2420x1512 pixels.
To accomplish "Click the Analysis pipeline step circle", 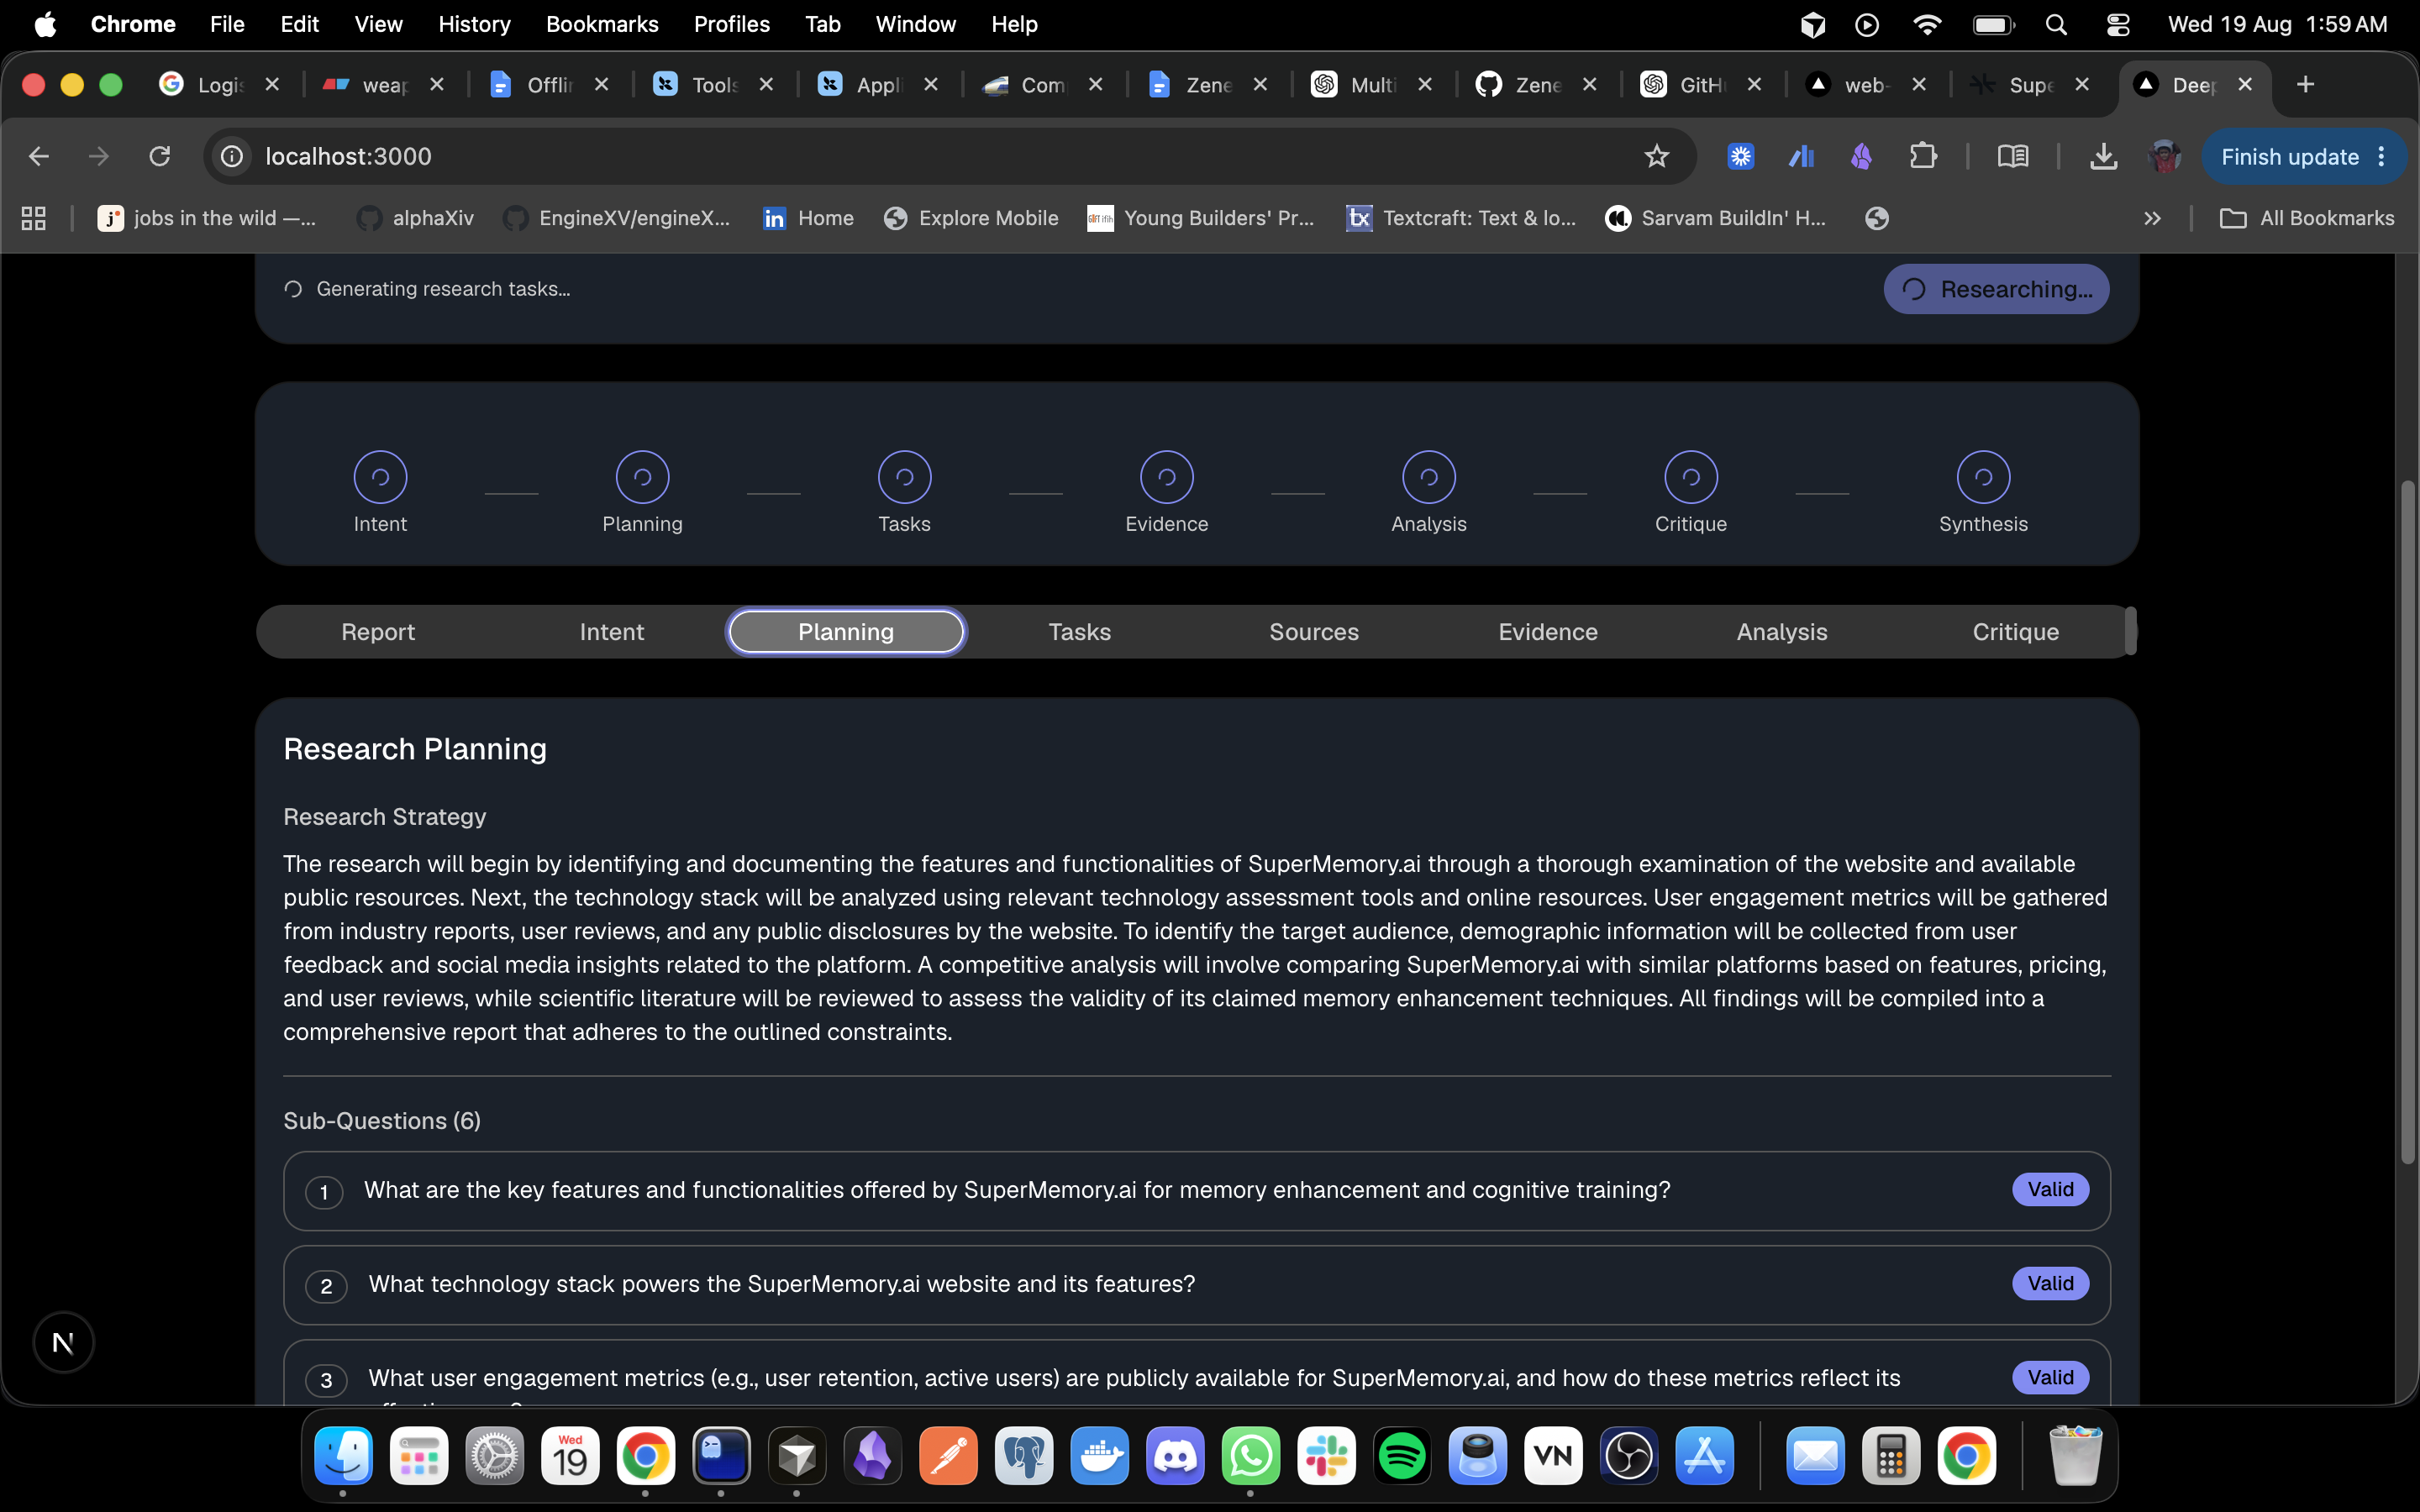I will pyautogui.click(x=1428, y=477).
